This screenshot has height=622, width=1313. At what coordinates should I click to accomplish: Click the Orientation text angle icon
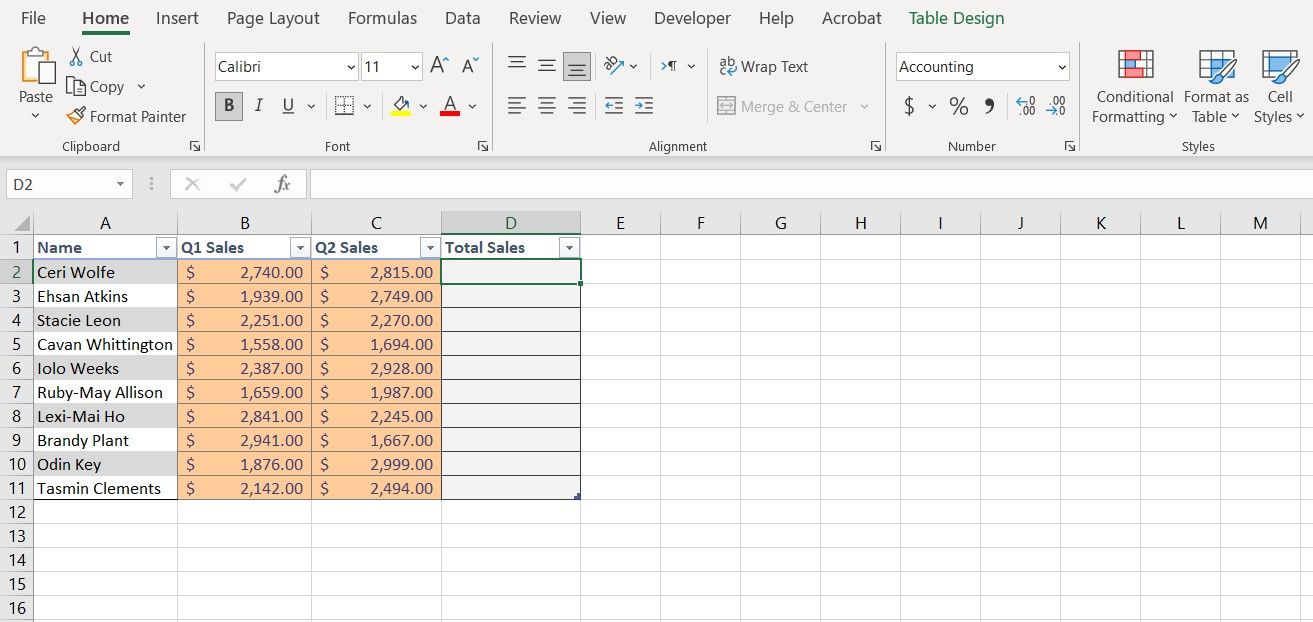pyautogui.click(x=614, y=66)
